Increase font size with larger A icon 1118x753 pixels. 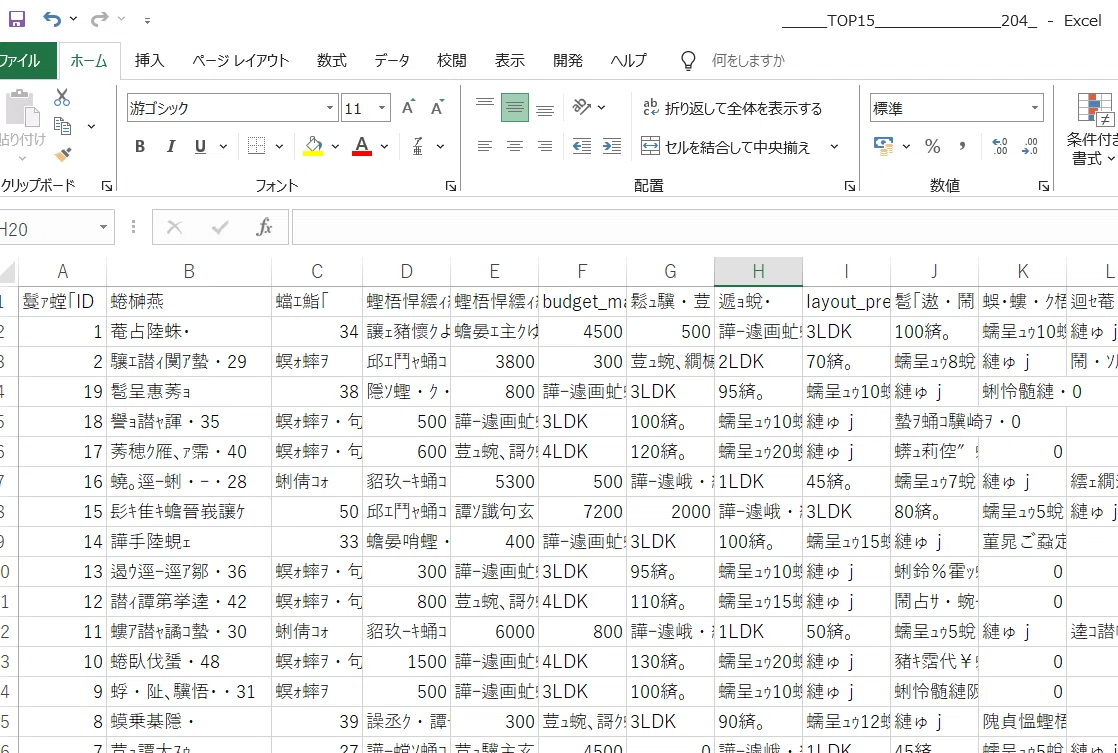(x=408, y=108)
